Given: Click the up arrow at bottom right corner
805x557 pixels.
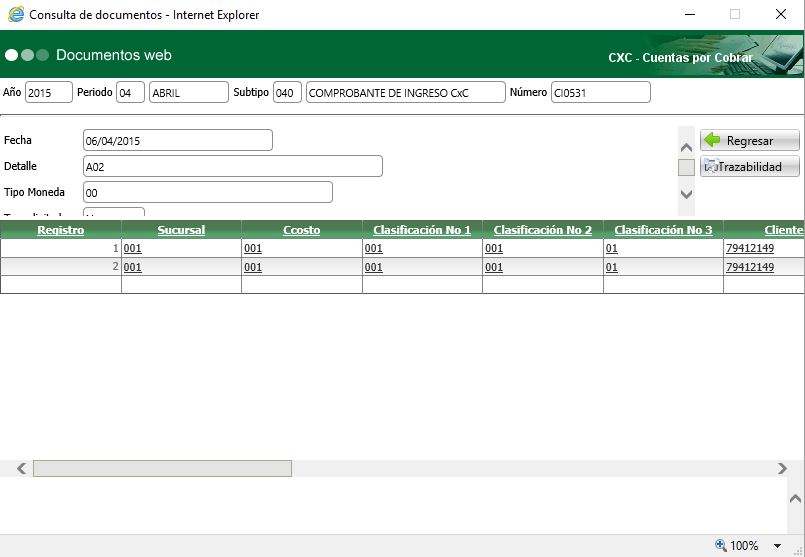Looking at the screenshot, I should 795,498.
